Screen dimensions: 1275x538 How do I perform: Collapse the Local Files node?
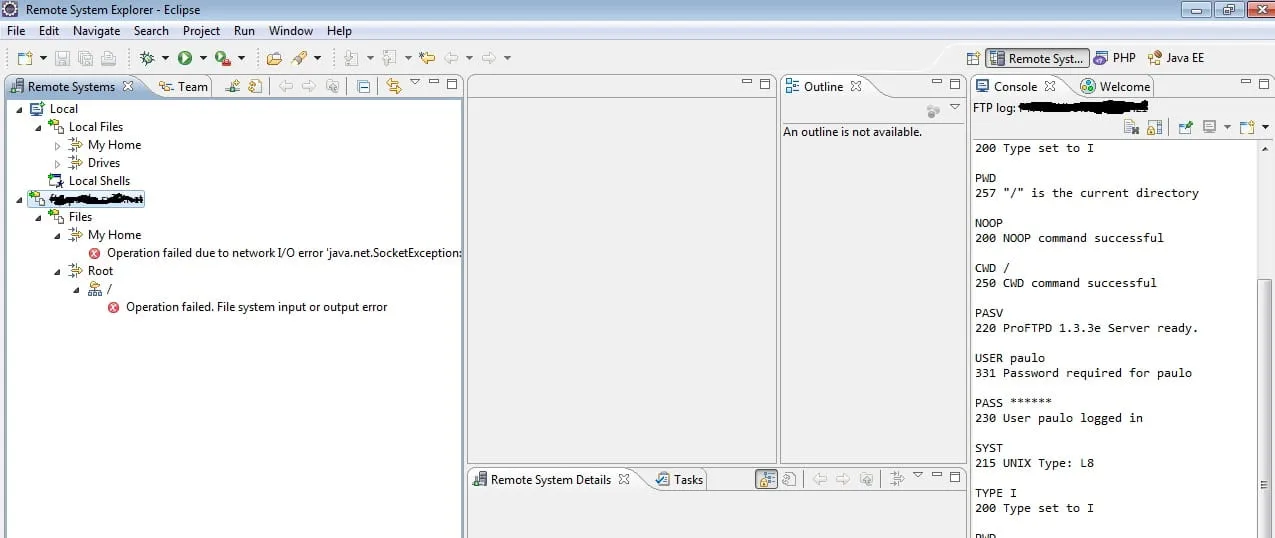pos(38,128)
